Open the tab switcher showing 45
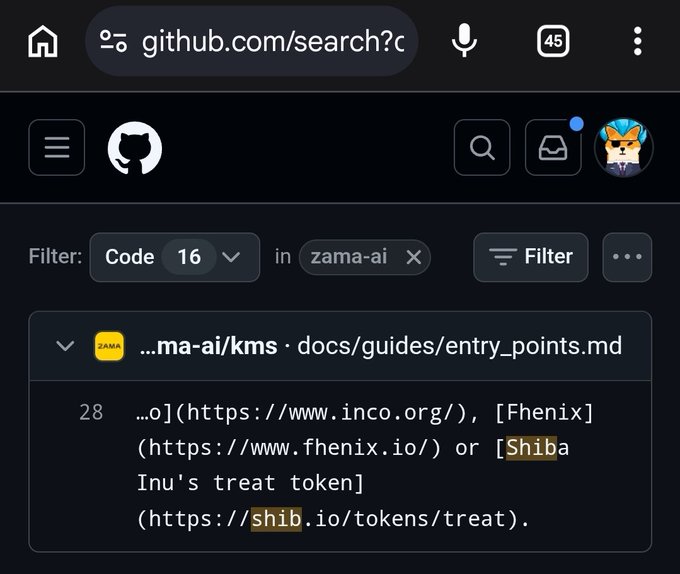Image resolution: width=680 pixels, height=574 pixels. click(x=553, y=41)
